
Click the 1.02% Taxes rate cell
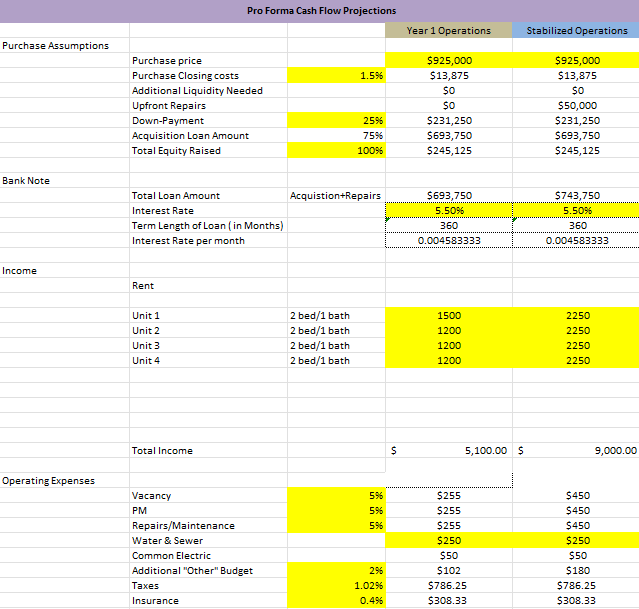[336, 586]
